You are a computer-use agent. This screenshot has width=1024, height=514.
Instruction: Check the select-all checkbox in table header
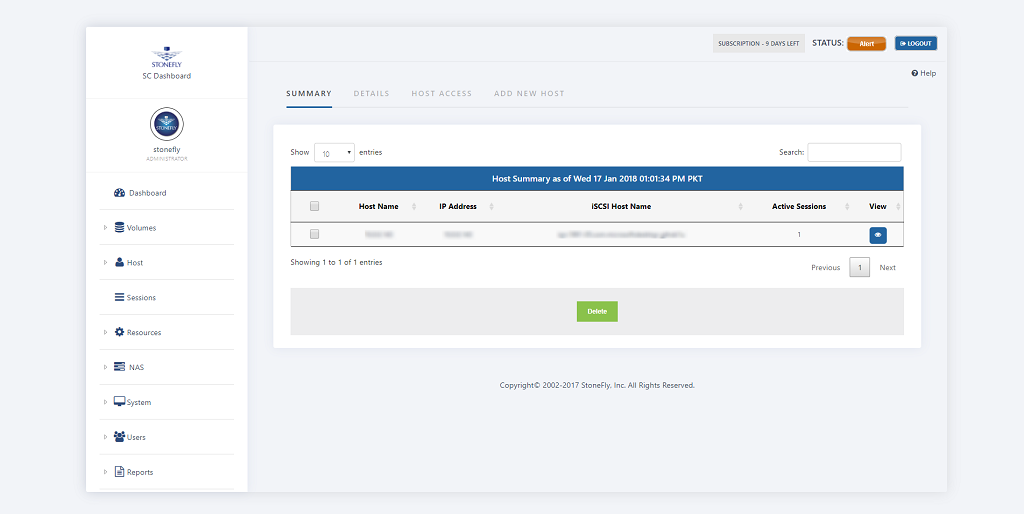click(x=314, y=207)
